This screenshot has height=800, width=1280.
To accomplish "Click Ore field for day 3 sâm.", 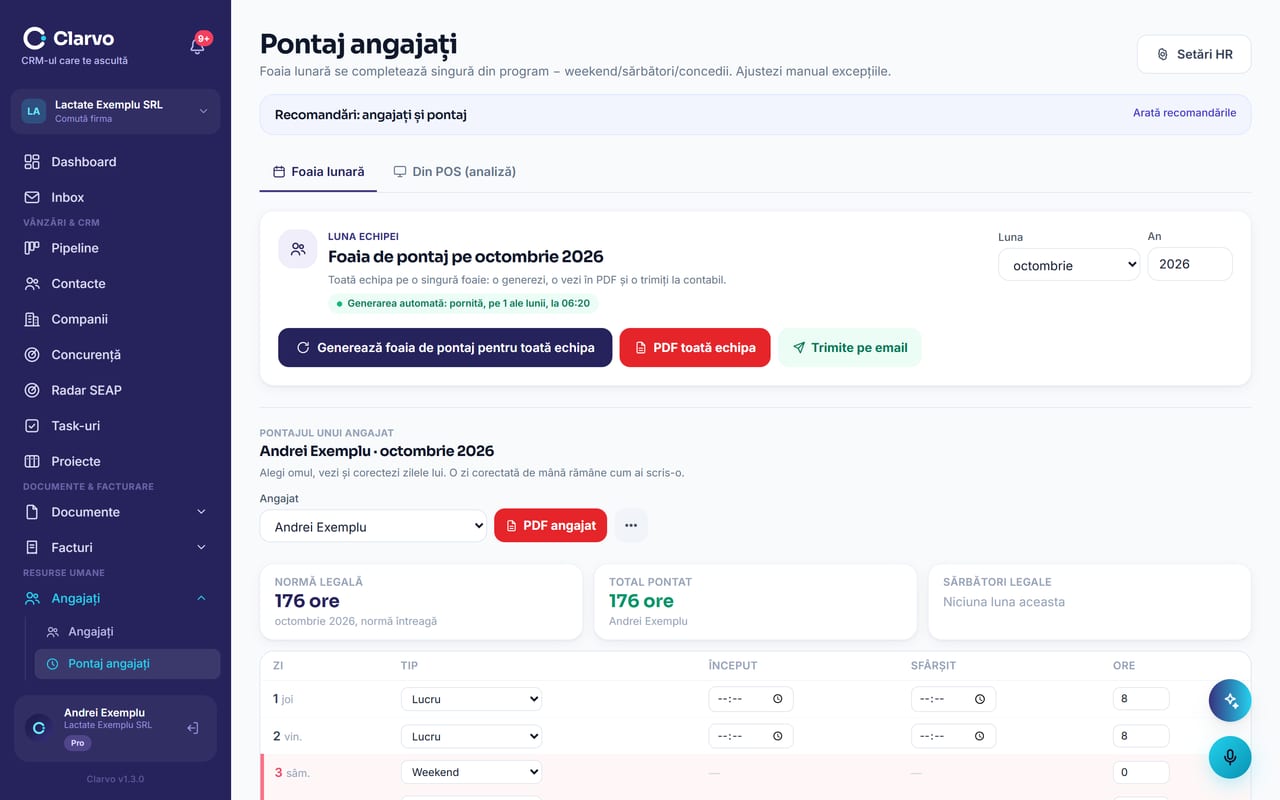I will point(1141,772).
